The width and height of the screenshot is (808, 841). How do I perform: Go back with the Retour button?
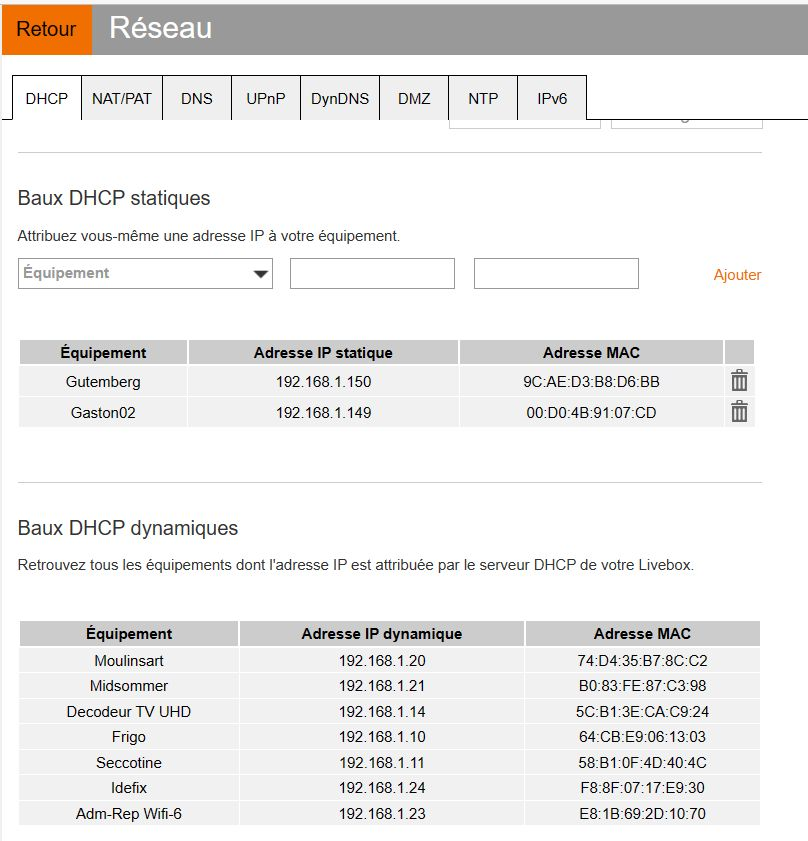coord(47,29)
